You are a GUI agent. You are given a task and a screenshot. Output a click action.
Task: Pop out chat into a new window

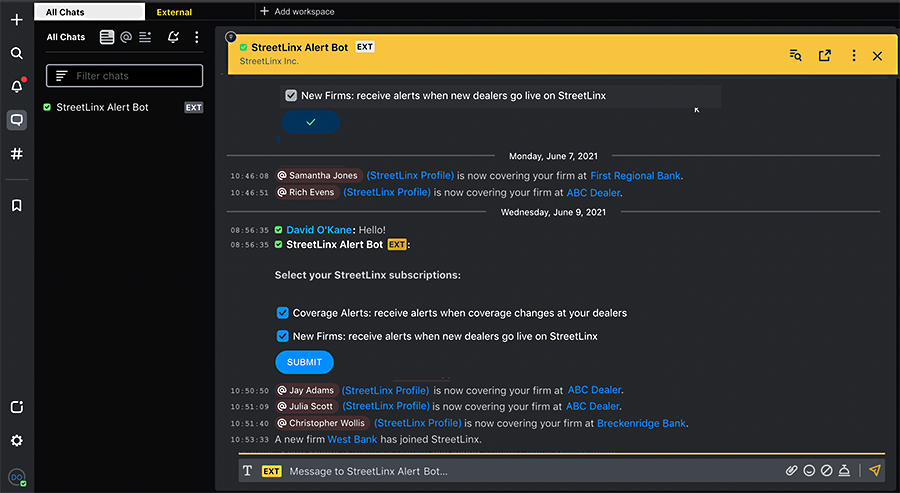coord(825,56)
